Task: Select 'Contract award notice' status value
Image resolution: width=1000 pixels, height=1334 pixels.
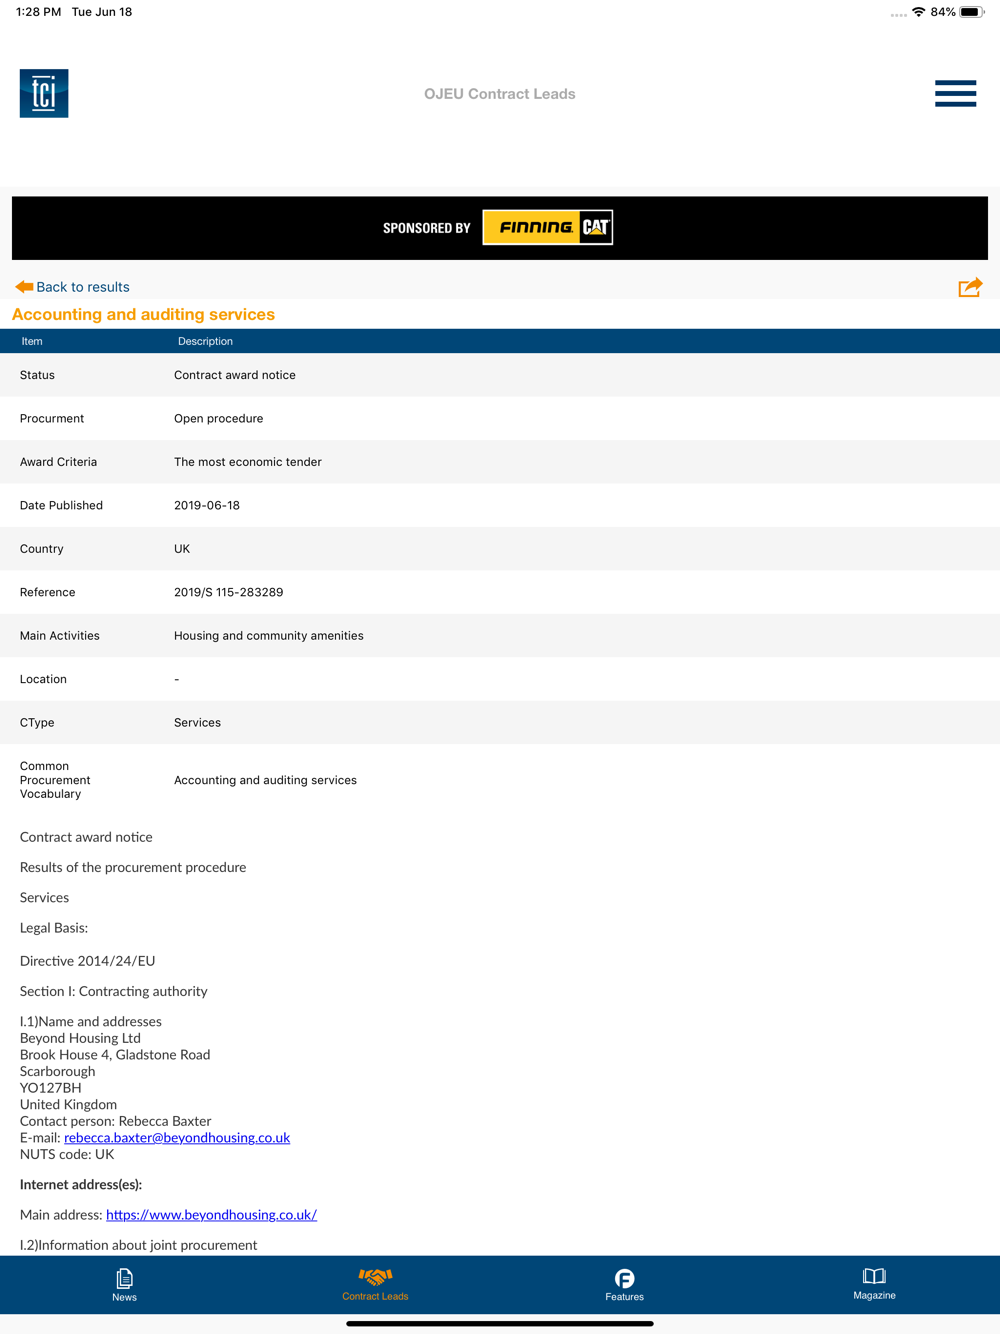Action: (235, 375)
